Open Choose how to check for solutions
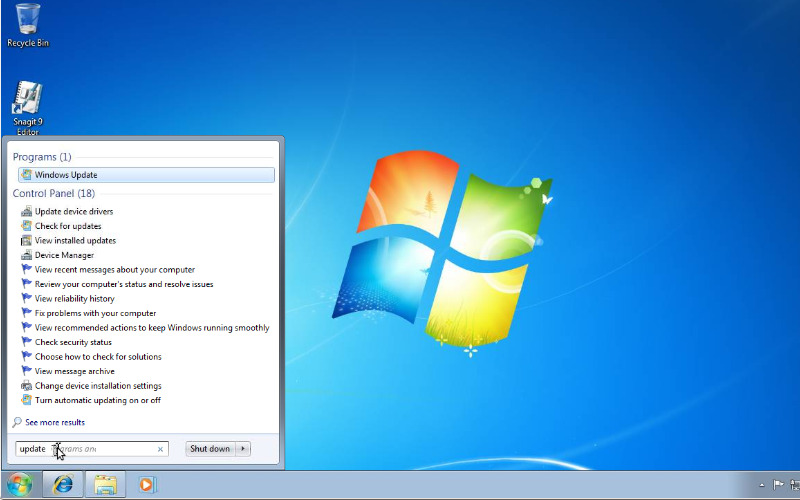The height and width of the screenshot is (500, 800). click(x=98, y=357)
